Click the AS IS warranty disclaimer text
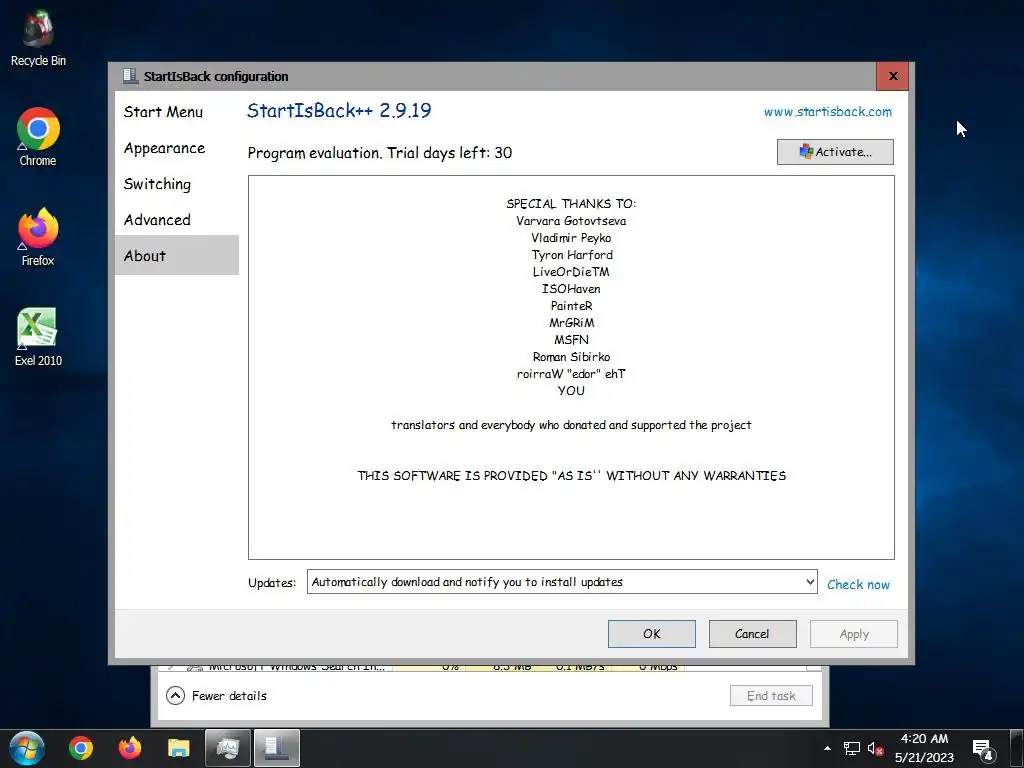Viewport: 1024px width, 768px height. (571, 475)
